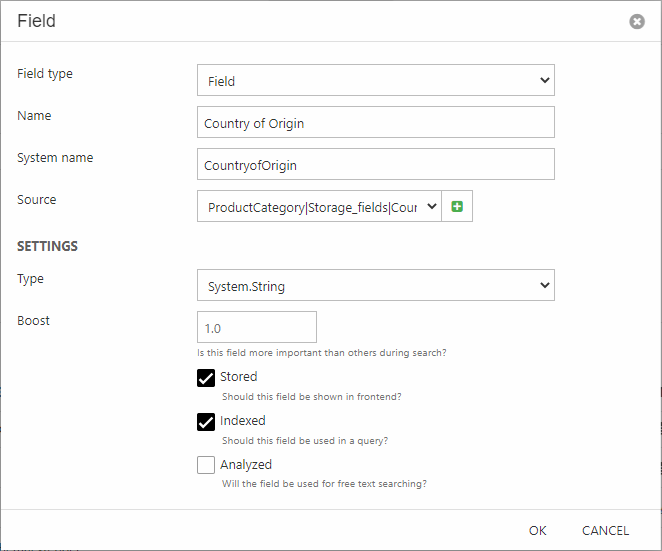
Task: Uncheck the Stored checkbox
Action: [x=206, y=378]
